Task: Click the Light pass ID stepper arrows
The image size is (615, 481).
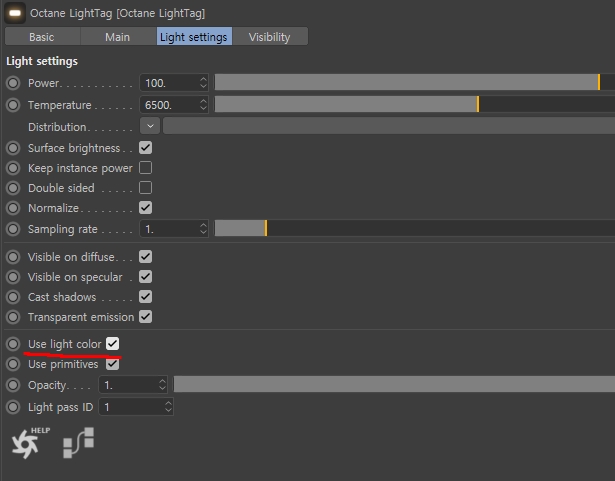Action: (168, 407)
